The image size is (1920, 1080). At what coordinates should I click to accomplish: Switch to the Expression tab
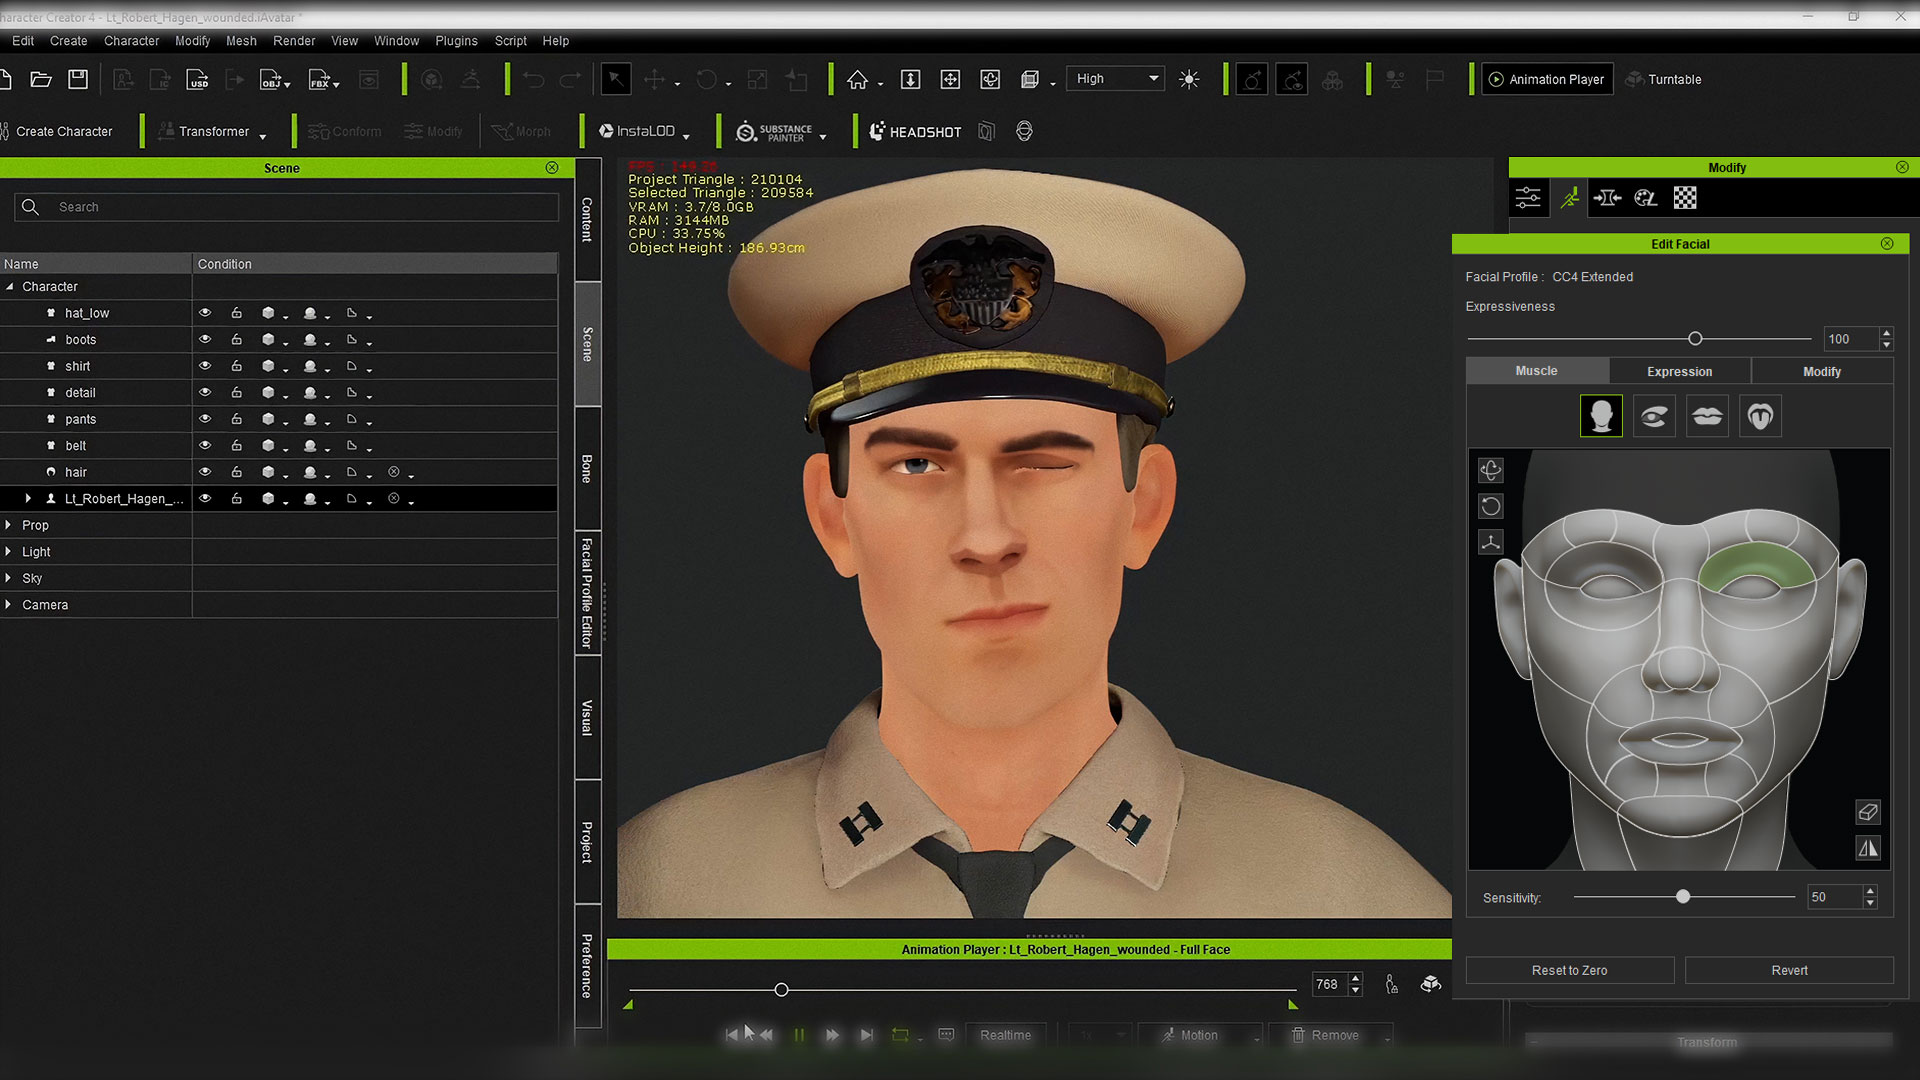coord(1679,371)
